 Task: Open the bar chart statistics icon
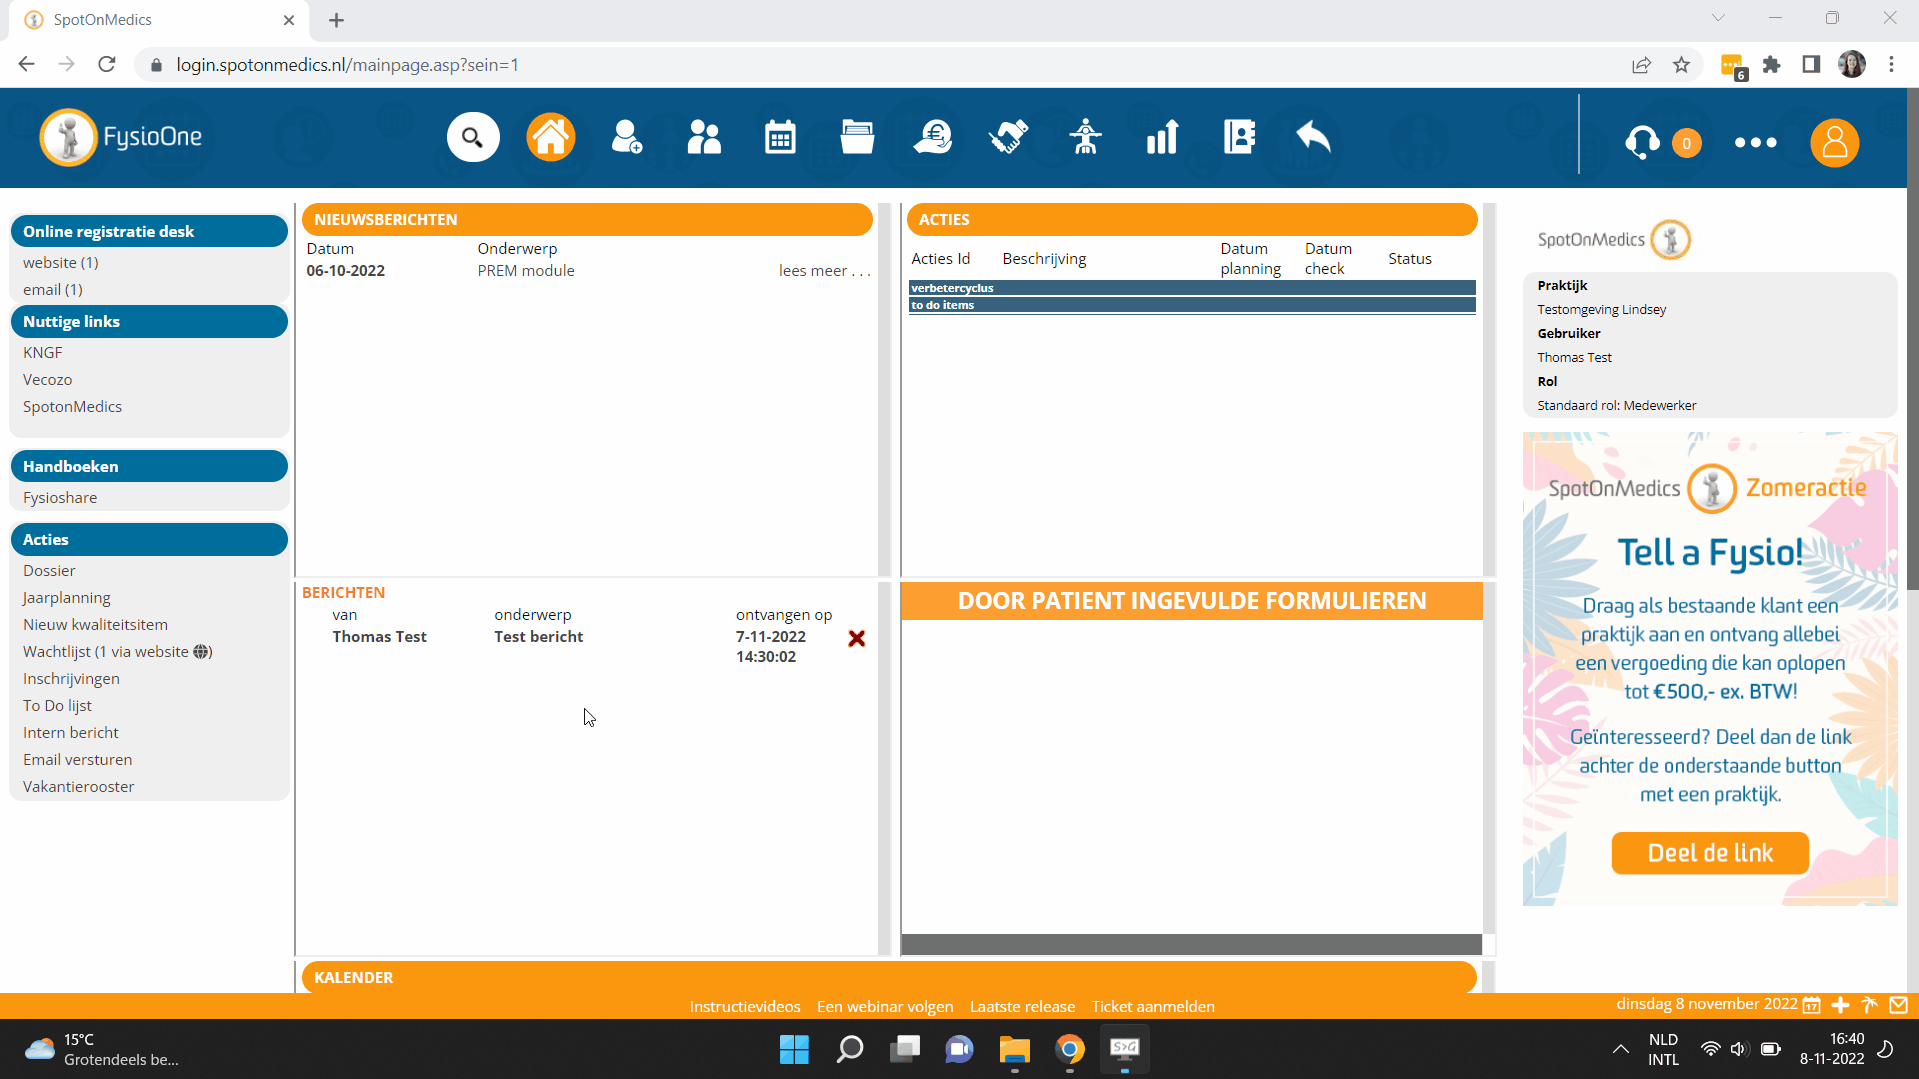1162,138
